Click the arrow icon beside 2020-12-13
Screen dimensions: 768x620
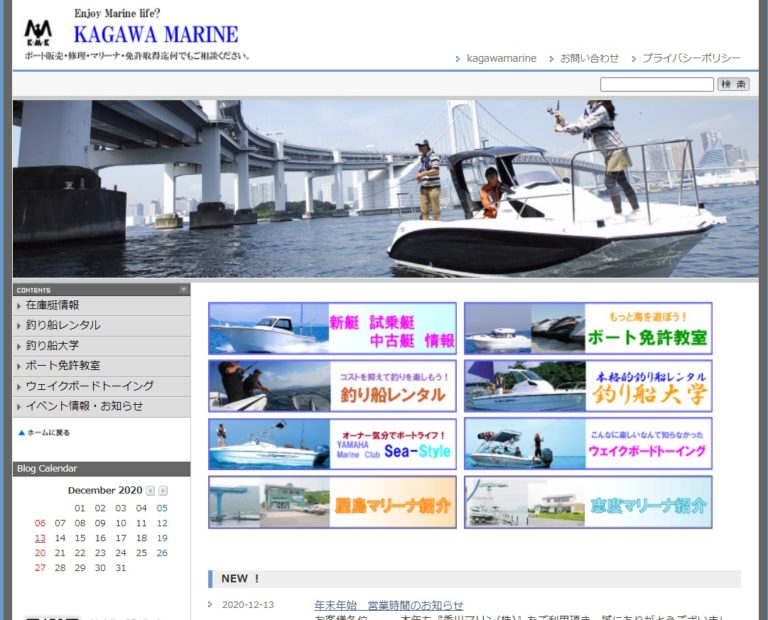tap(210, 605)
